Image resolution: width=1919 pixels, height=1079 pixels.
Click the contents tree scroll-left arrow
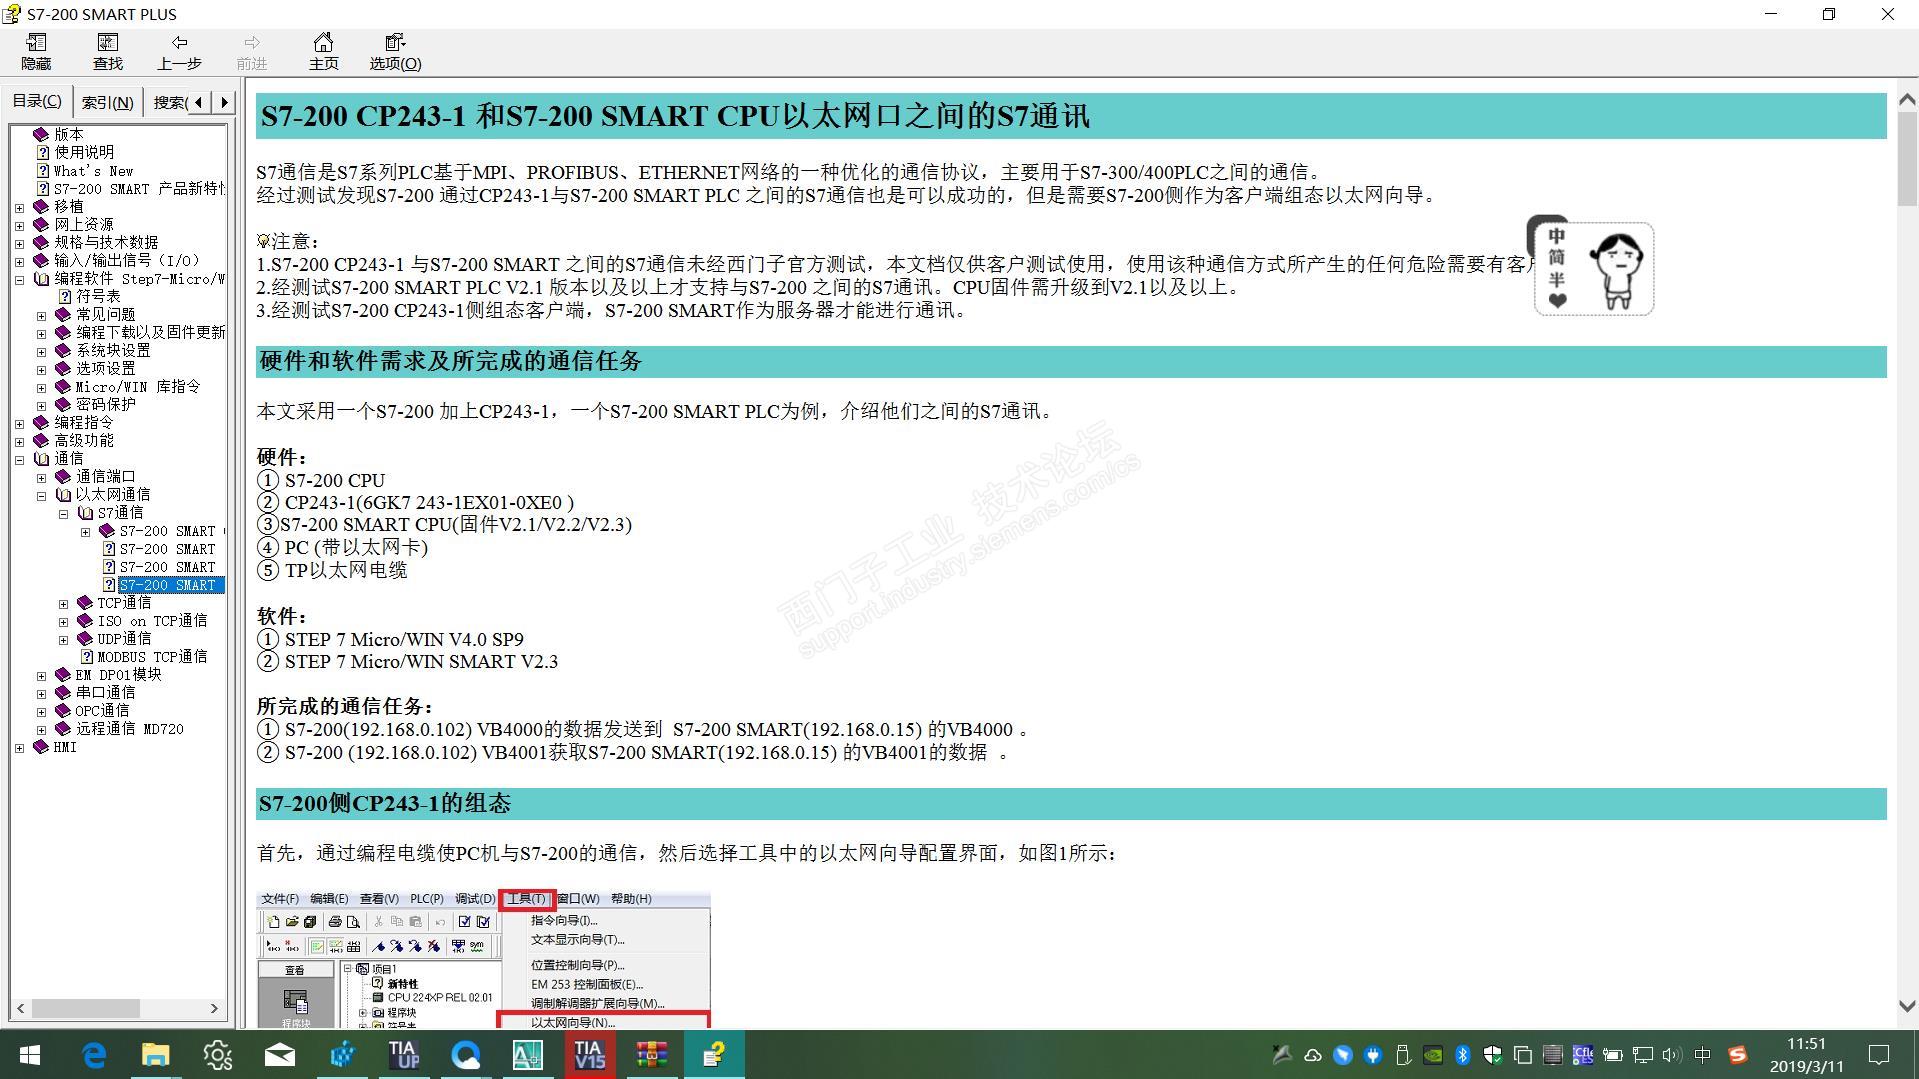click(21, 1008)
